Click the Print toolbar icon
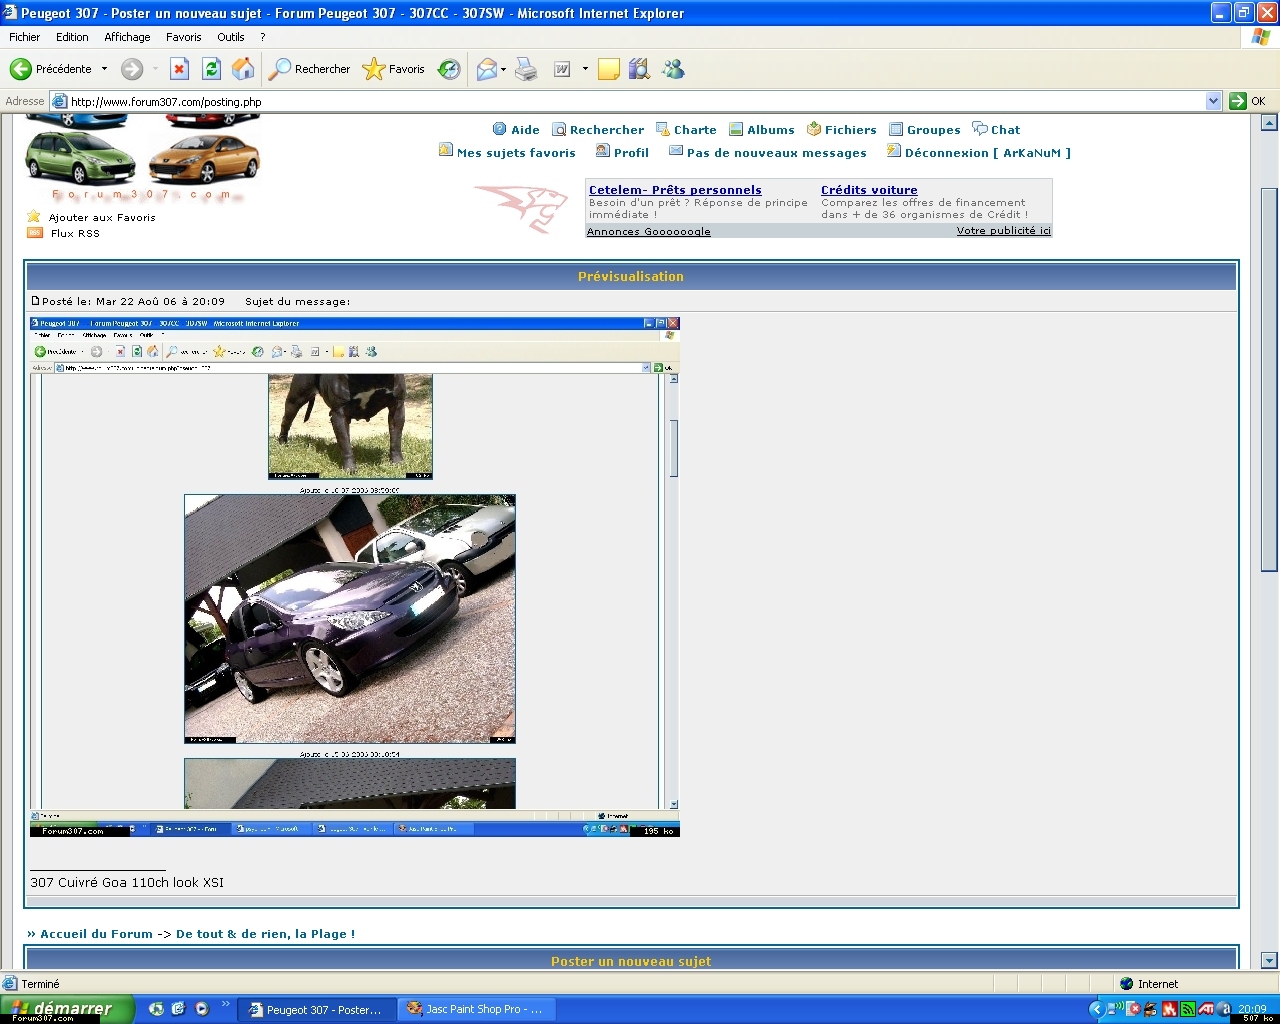This screenshot has height=1024, width=1280. 526,69
